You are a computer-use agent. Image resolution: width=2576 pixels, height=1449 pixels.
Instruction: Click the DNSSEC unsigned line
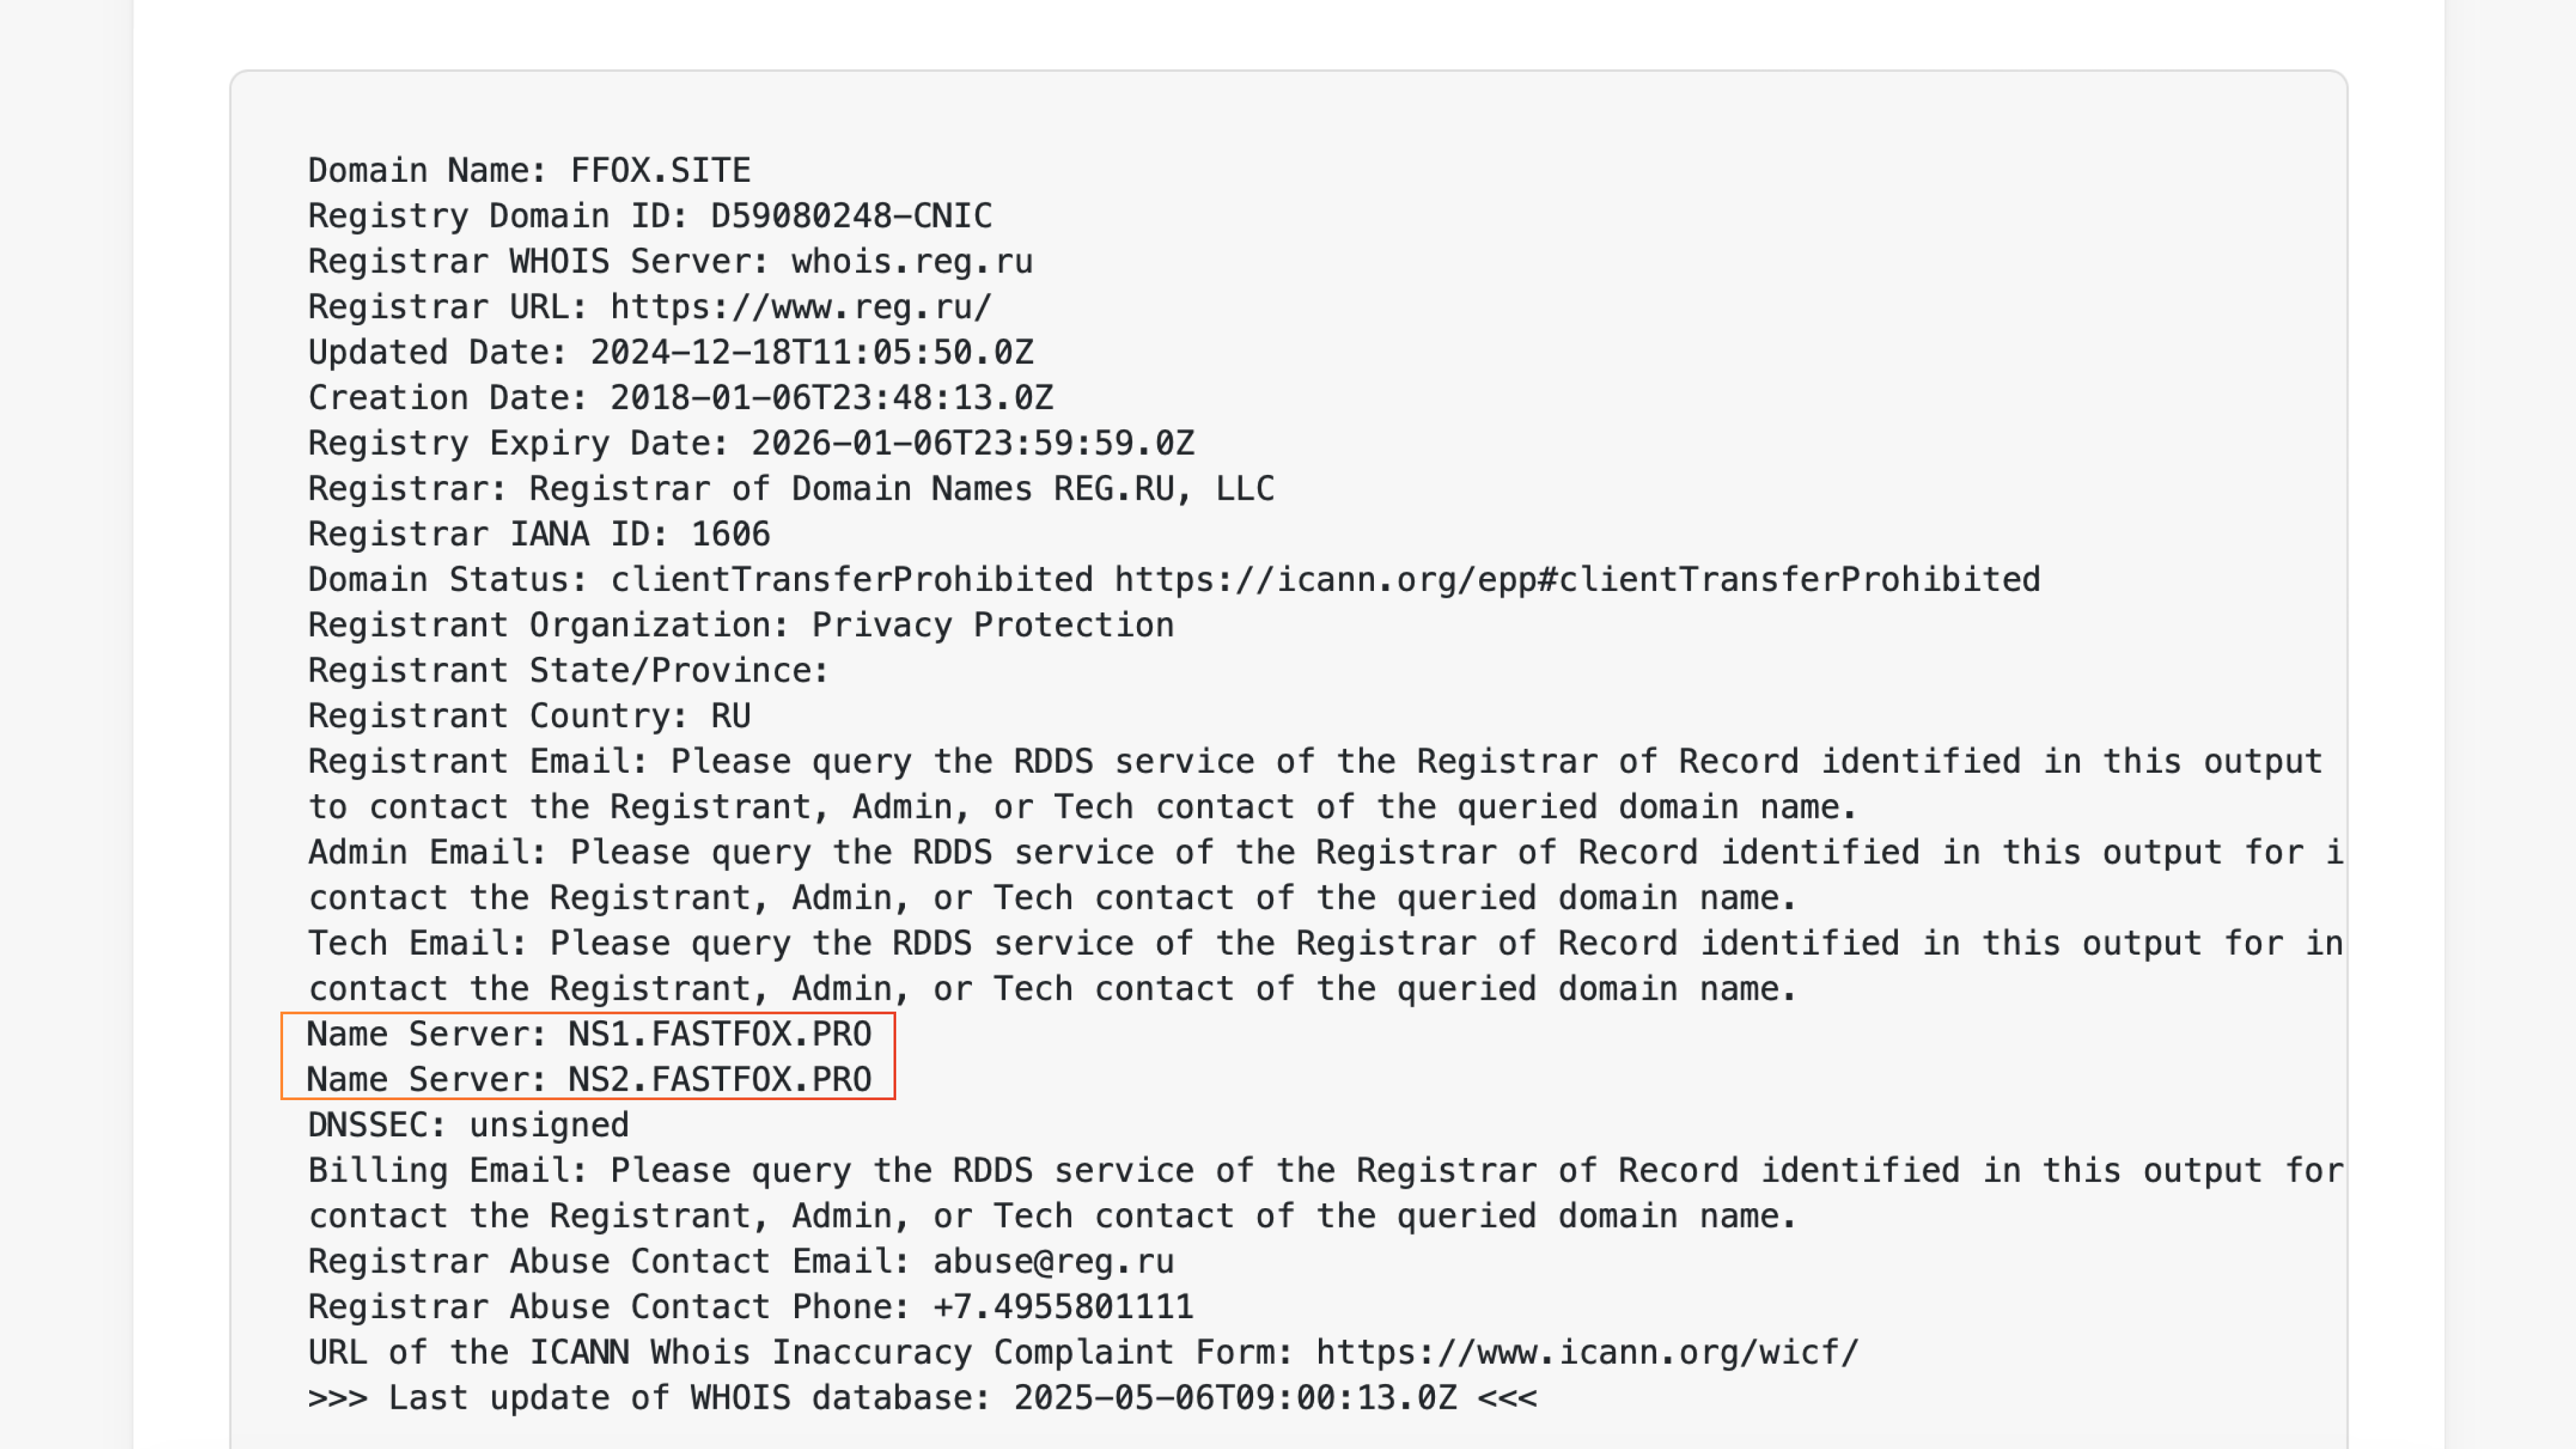coord(468,1125)
